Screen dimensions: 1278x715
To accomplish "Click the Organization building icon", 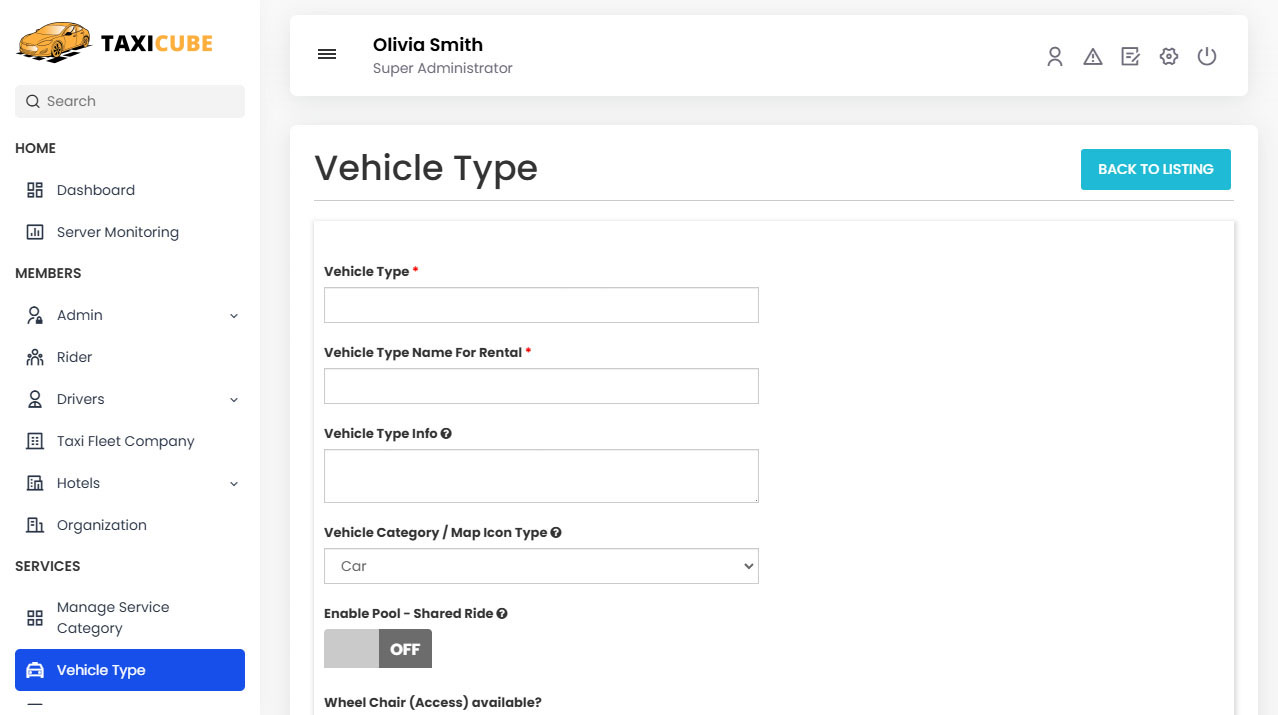I will tap(36, 524).
